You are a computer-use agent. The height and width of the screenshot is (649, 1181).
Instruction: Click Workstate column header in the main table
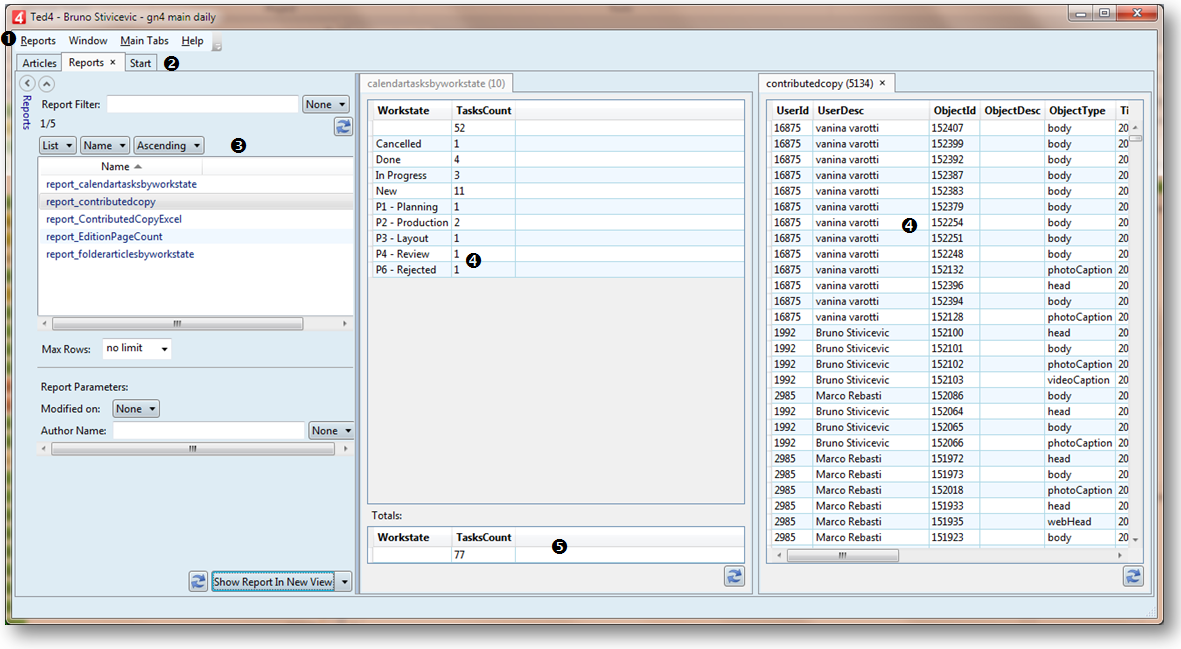click(x=412, y=111)
